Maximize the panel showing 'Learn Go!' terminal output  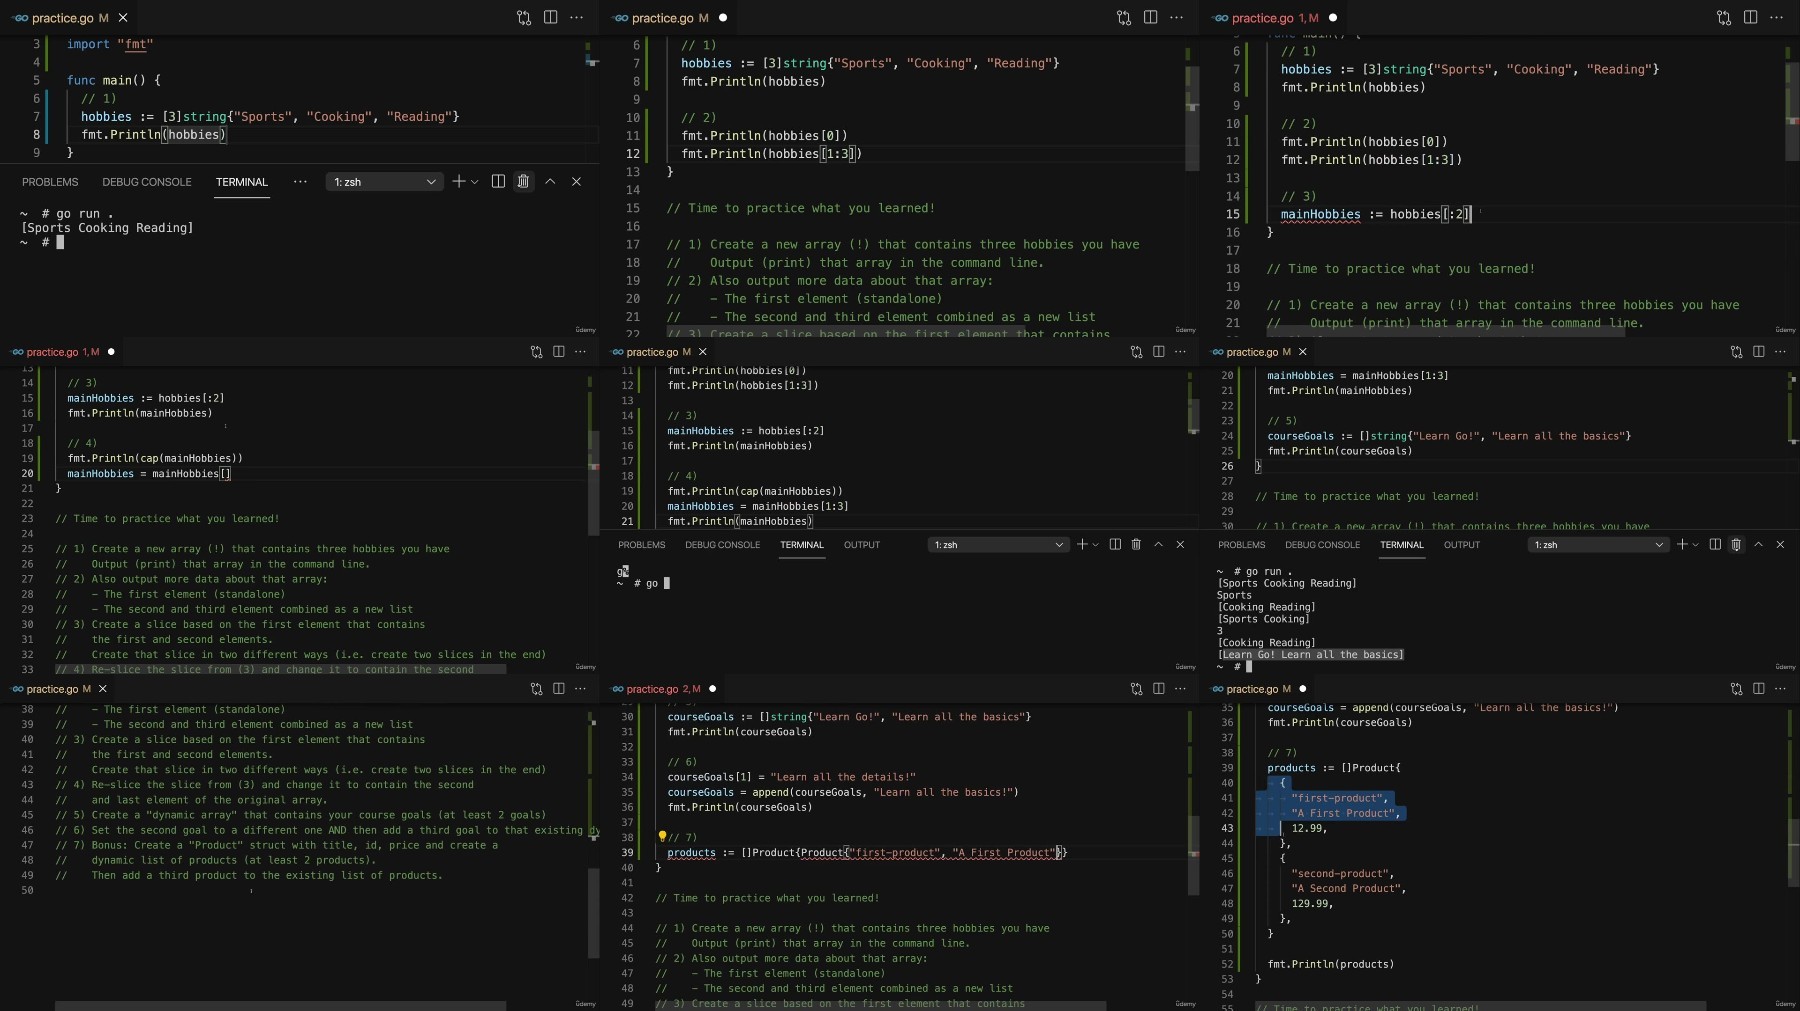click(x=1758, y=545)
